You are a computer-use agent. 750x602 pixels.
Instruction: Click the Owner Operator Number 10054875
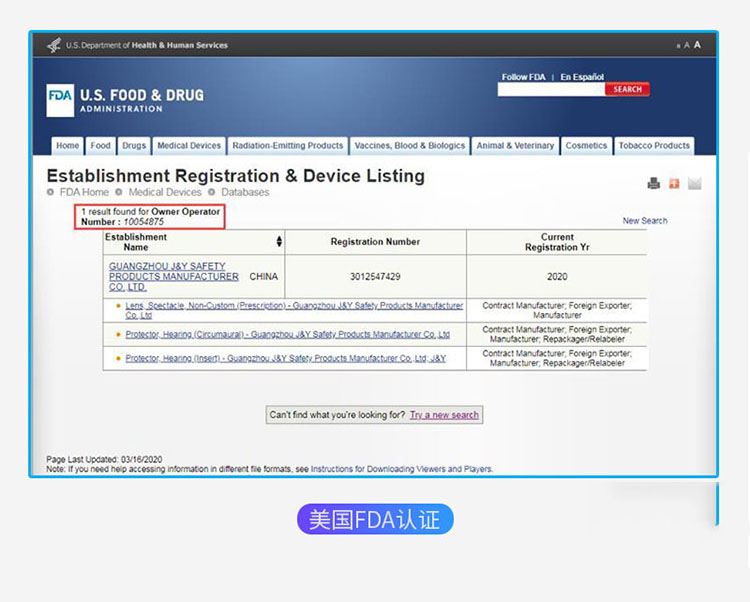pos(143,222)
